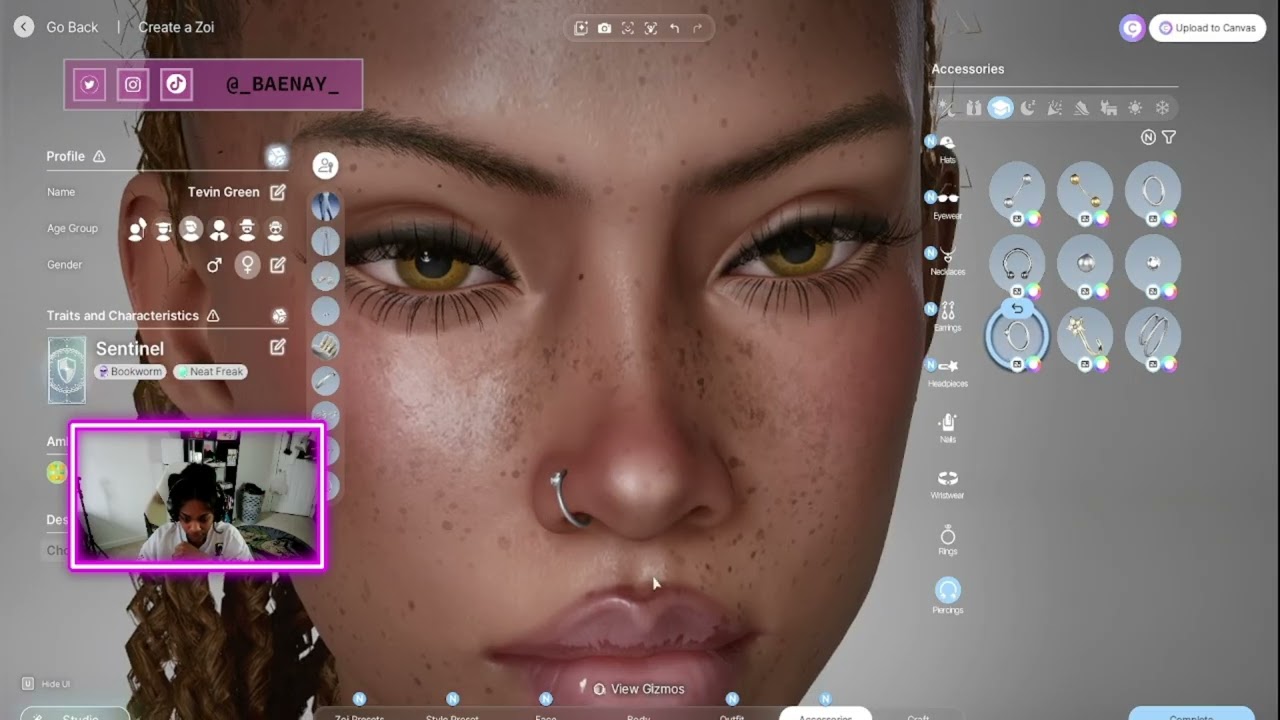Viewport: 1280px width, 720px height.
Task: Select the graduation cap Age Group icon
Action: point(164,229)
